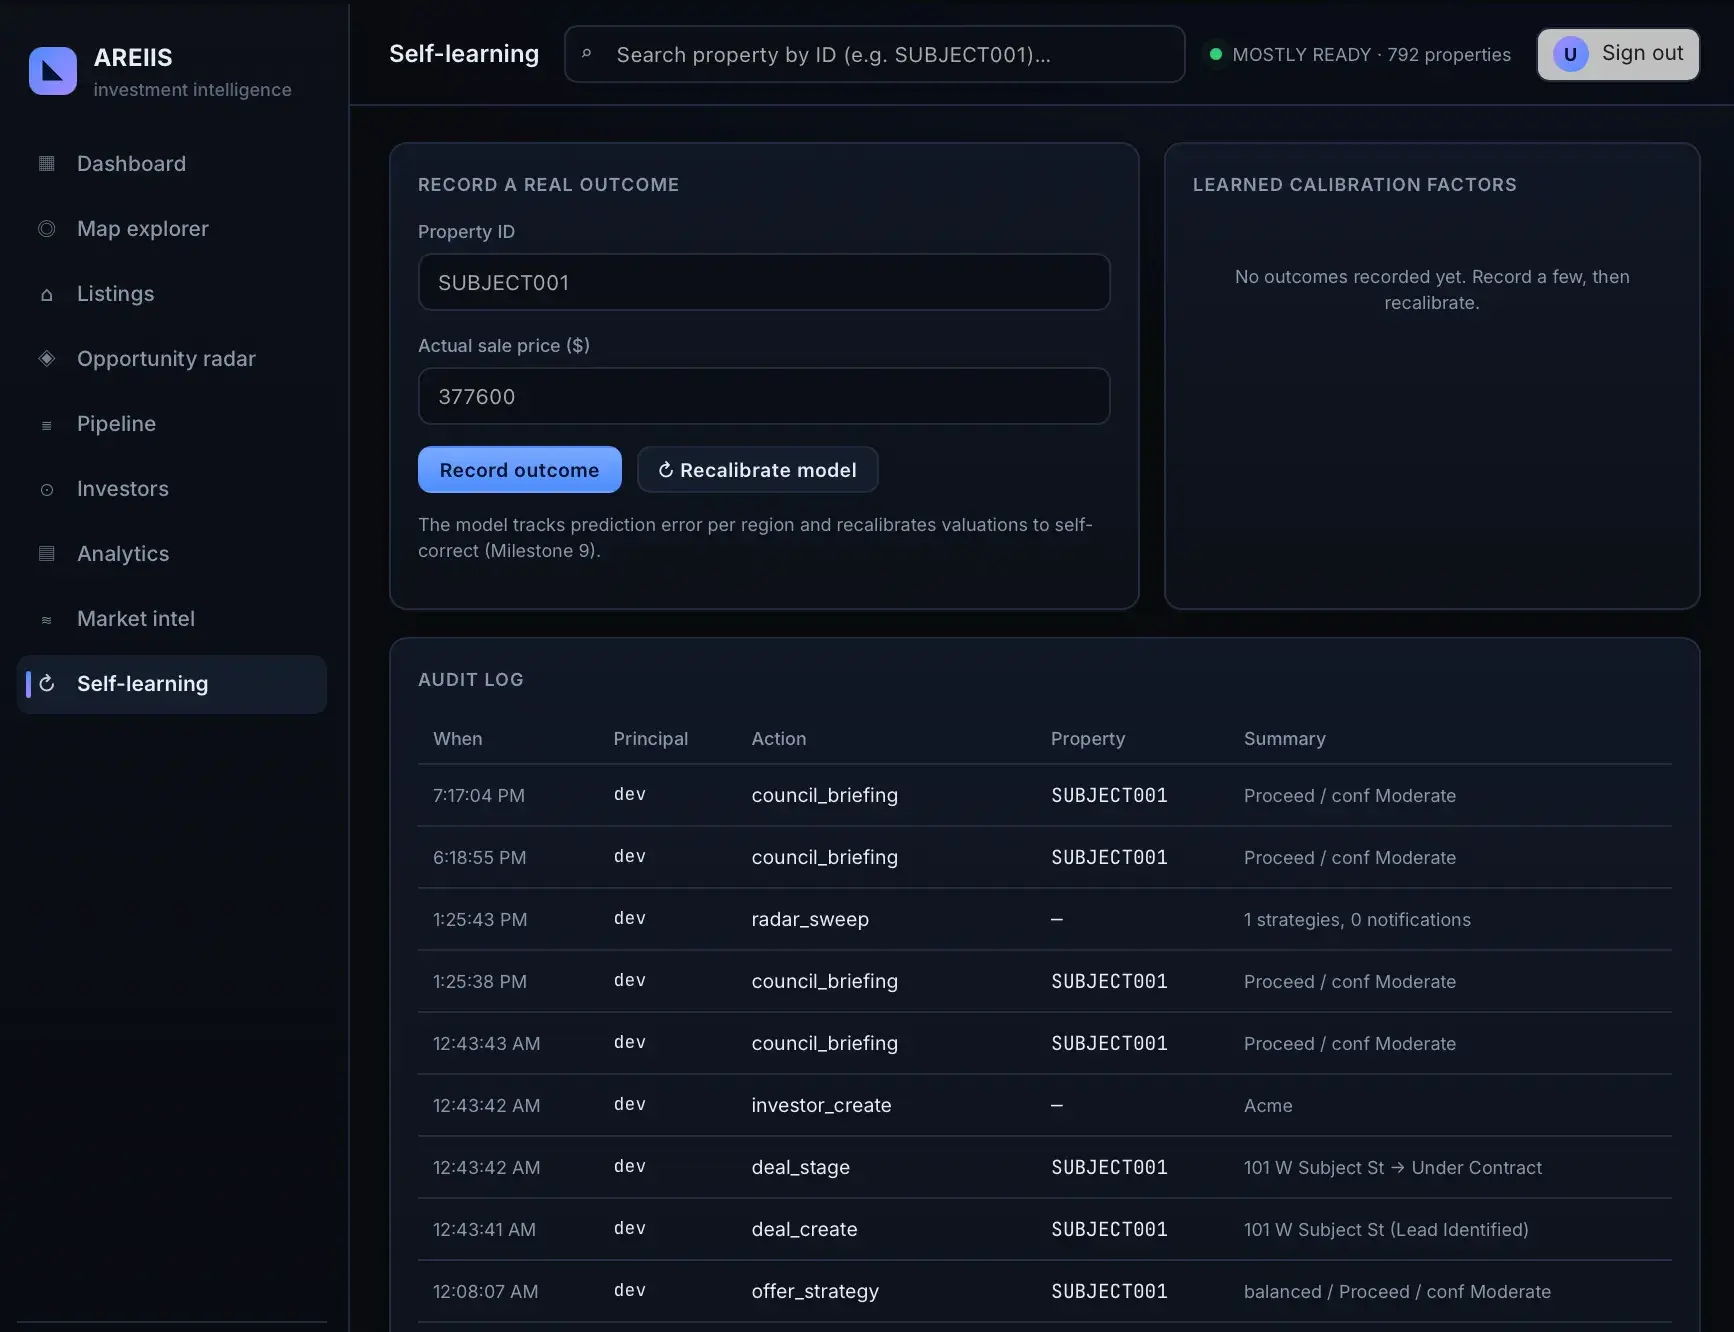
Task: Click the deal_create action entry
Action: [x=804, y=1229]
